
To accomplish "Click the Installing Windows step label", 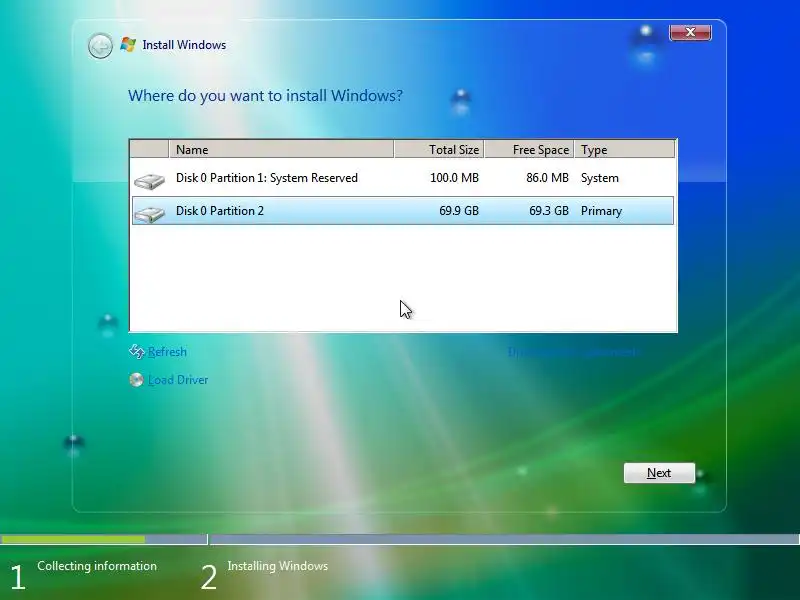I will click(x=278, y=566).
